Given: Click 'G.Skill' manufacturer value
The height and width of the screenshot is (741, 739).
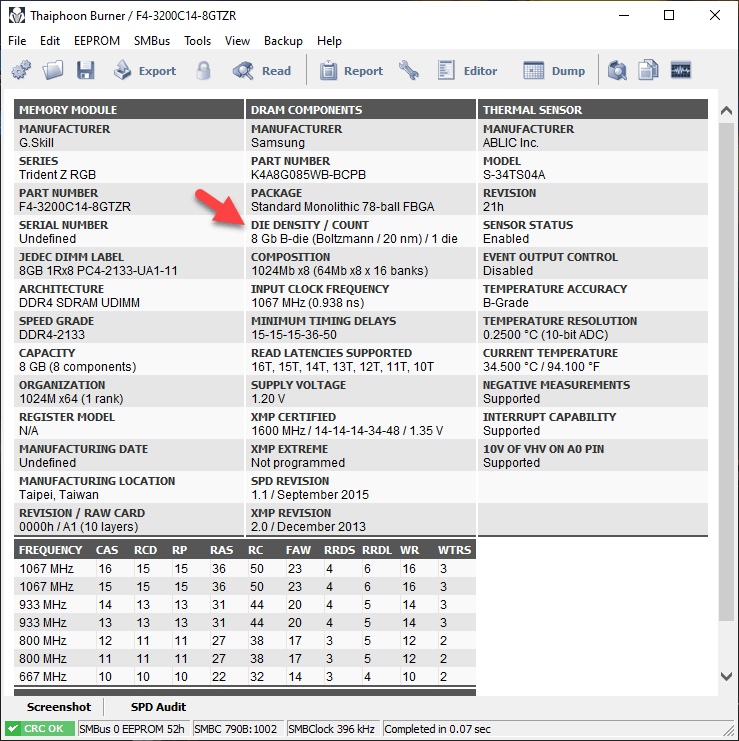Looking at the screenshot, I should point(36,143).
